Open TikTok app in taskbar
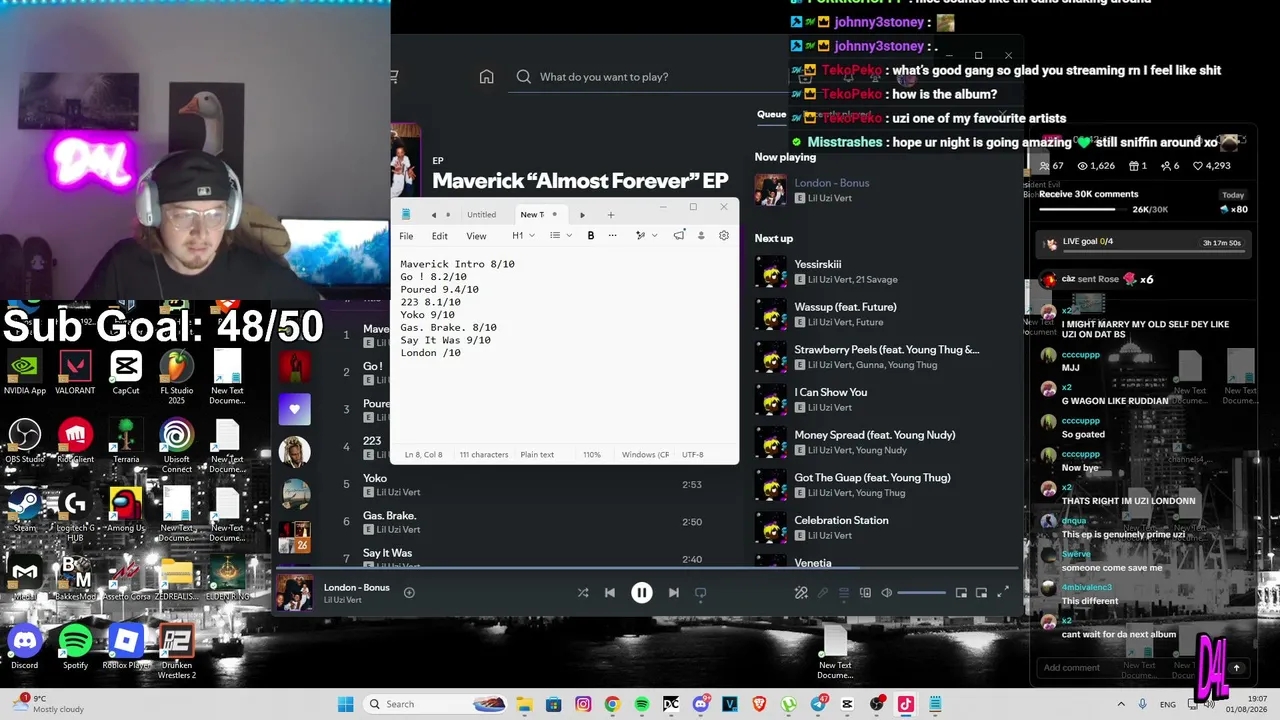 click(905, 704)
